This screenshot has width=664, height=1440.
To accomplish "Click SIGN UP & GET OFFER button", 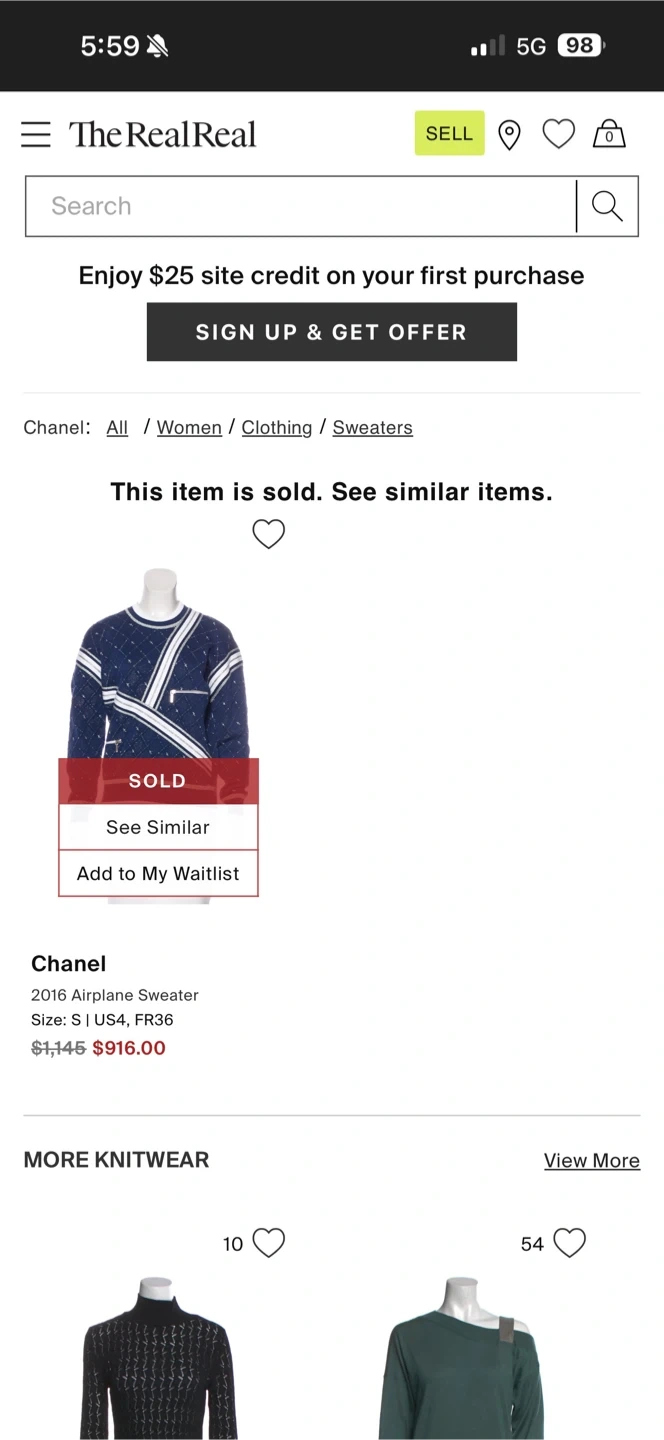I will pos(332,332).
